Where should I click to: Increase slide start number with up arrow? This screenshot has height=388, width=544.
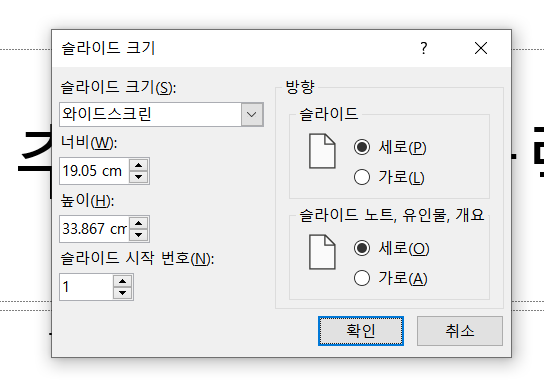pyautogui.click(x=122, y=281)
